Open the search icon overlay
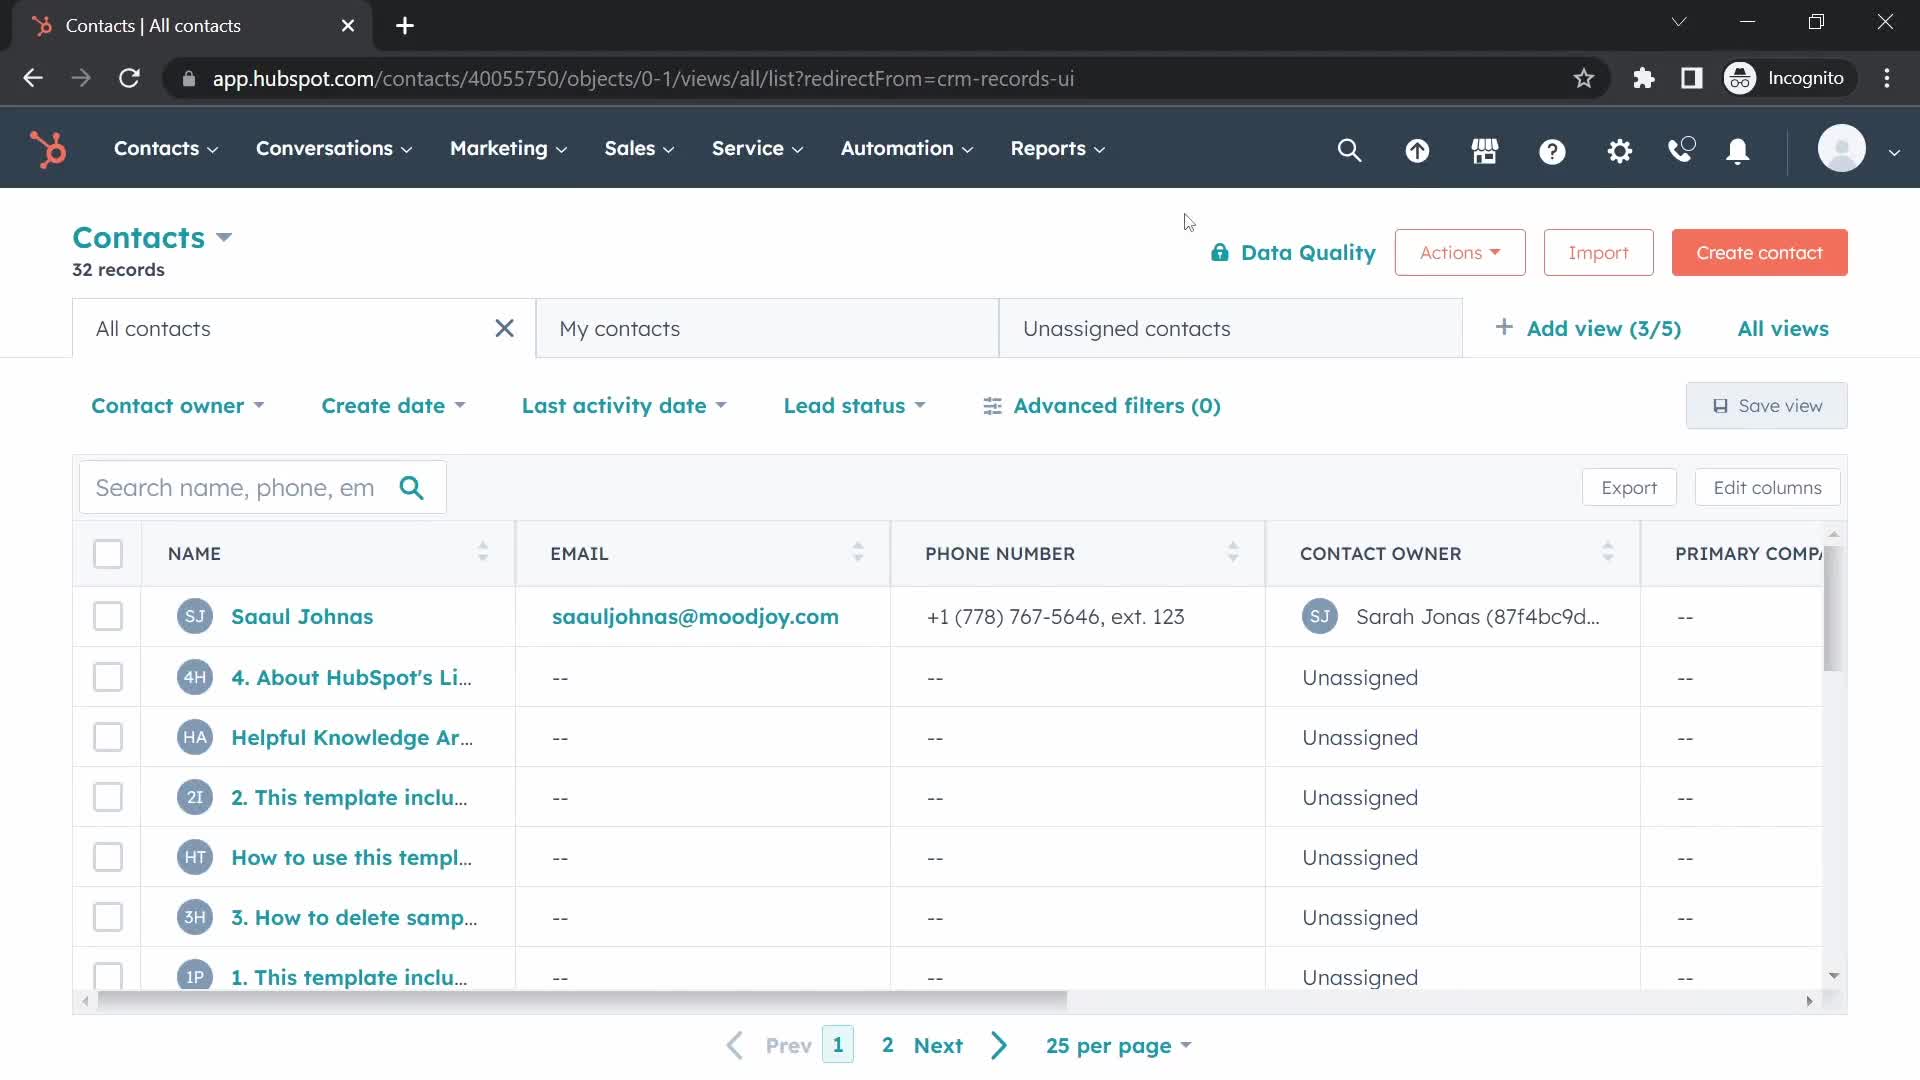Image resolution: width=1920 pixels, height=1080 pixels. coord(1350,149)
